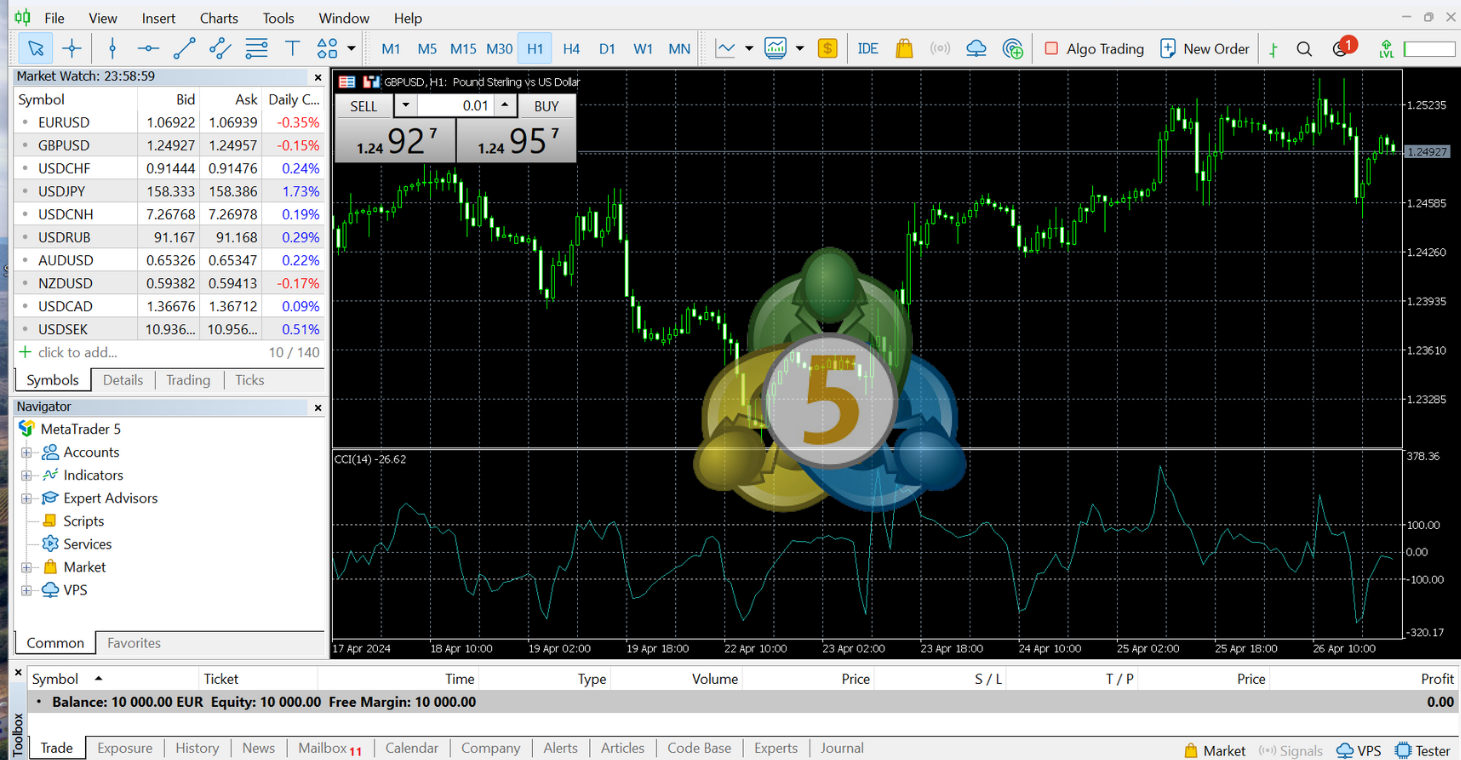
Task: Click the green price bar icon
Action: [x=1273, y=49]
